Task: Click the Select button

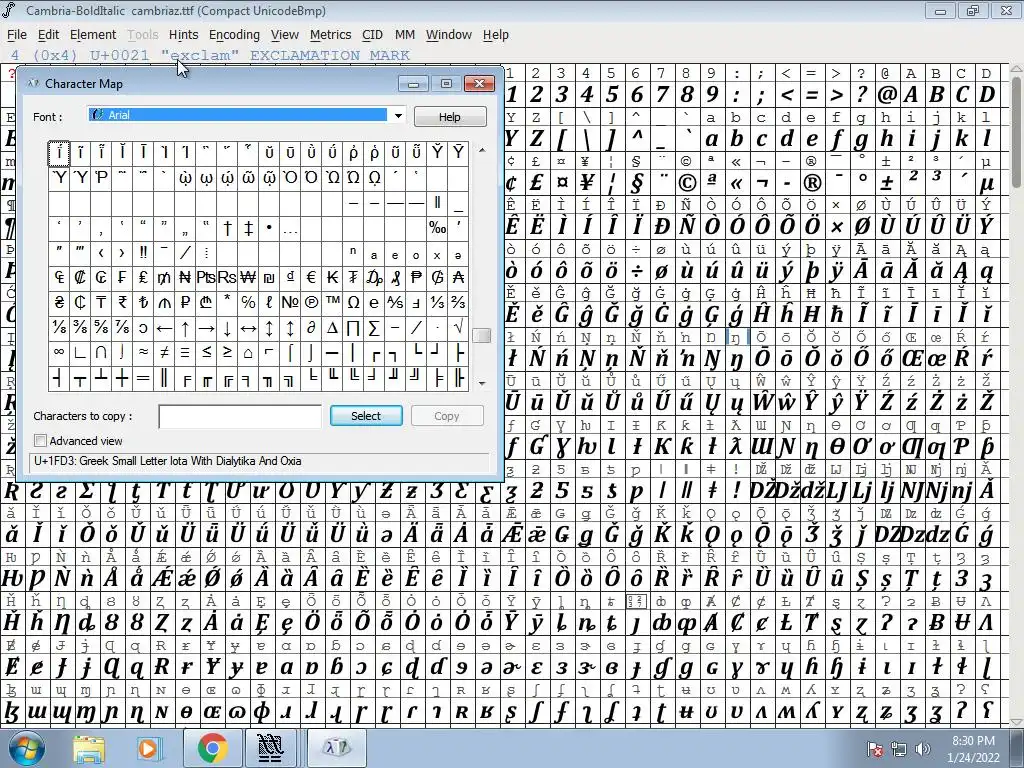Action: (366, 416)
